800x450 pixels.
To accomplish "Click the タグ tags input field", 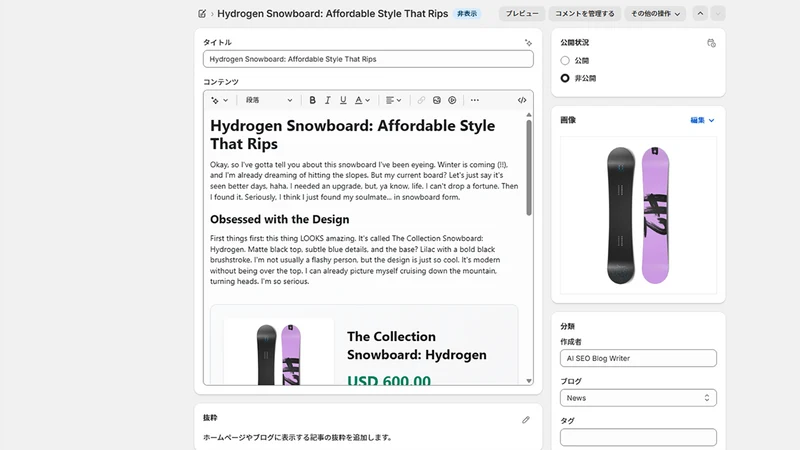I will click(638, 437).
